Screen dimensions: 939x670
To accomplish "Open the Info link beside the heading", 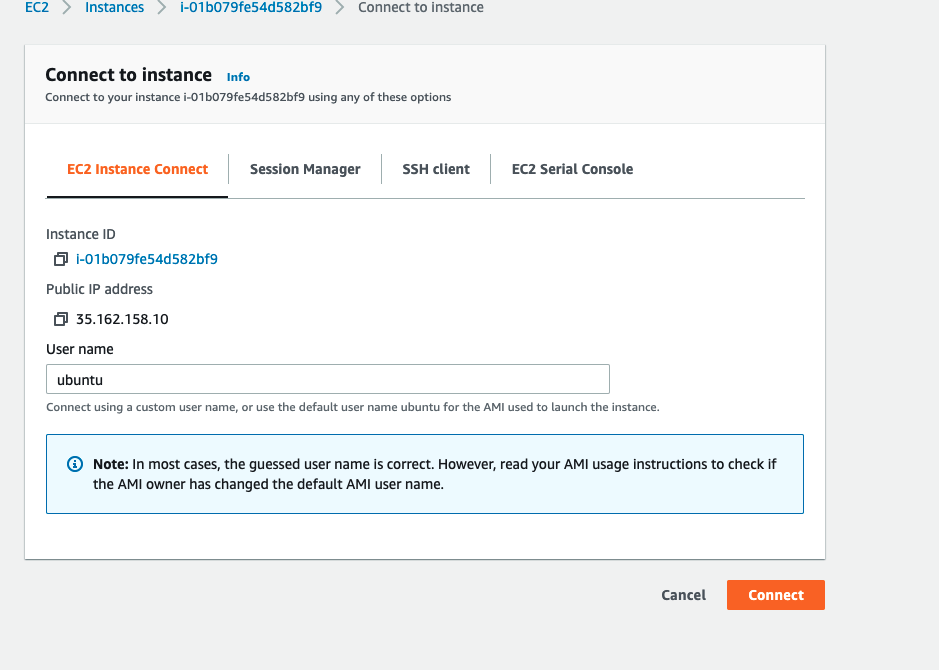I will click(238, 77).
